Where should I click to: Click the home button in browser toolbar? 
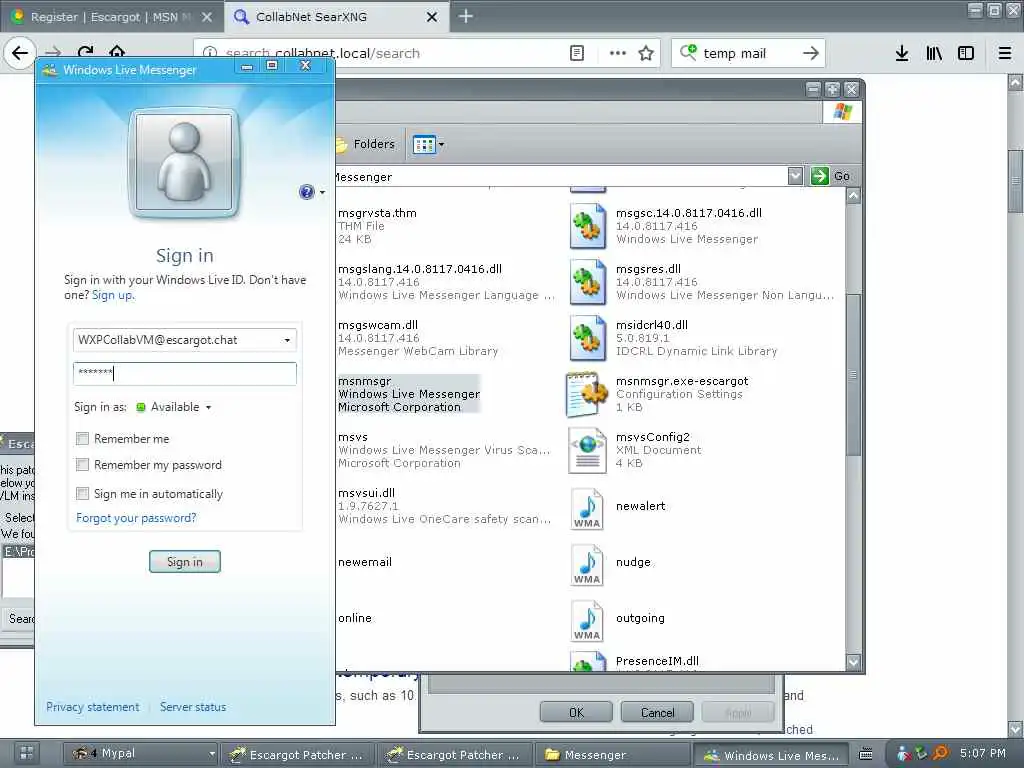tap(117, 52)
